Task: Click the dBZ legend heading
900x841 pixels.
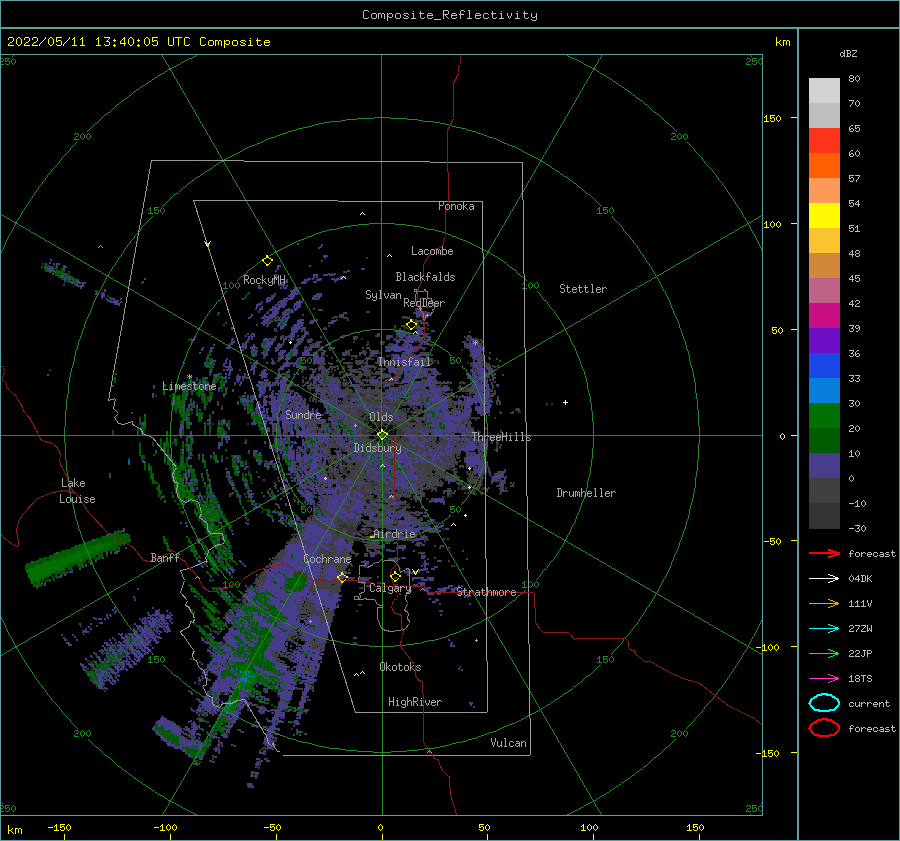Action: [848, 53]
